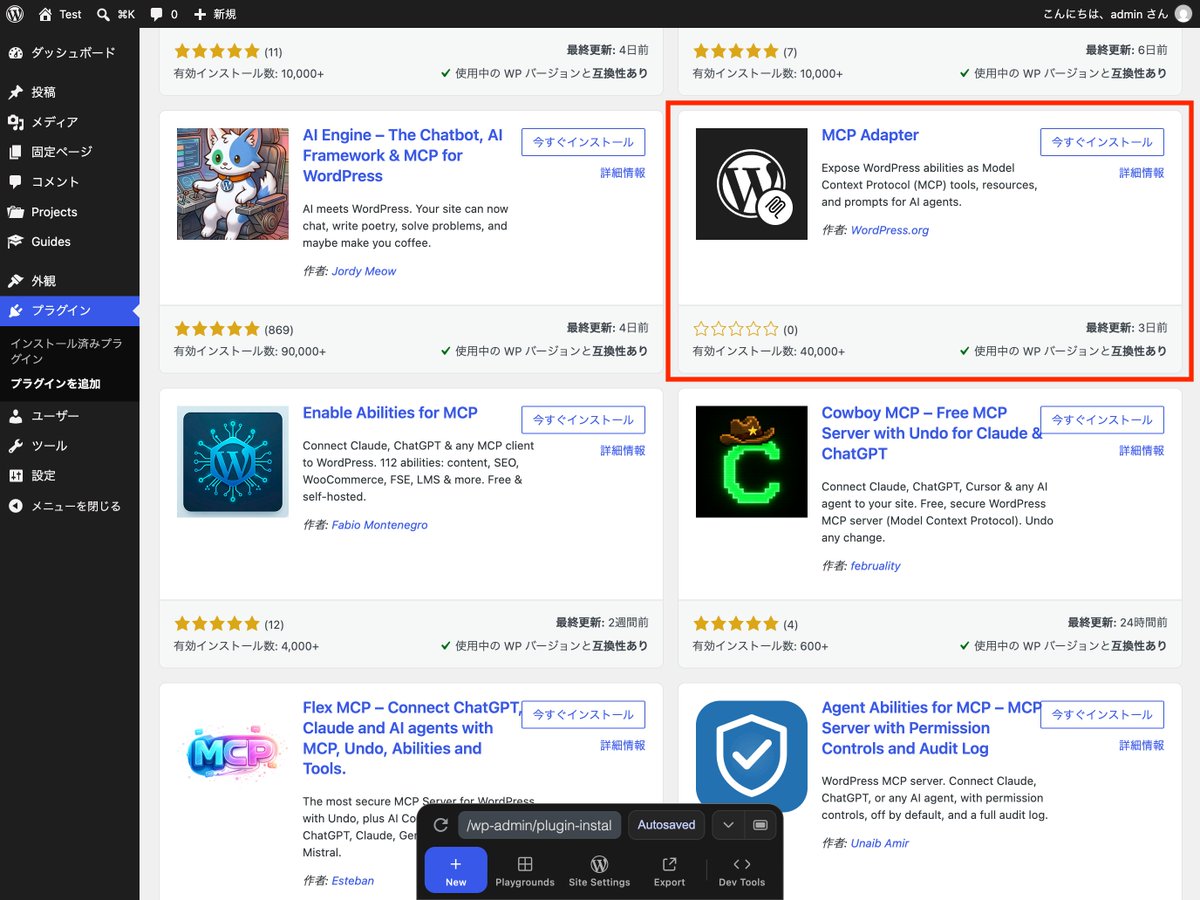The height and width of the screenshot is (900, 1200).
Task: Open 固定ページ pages menu
Action: pyautogui.click(x=70, y=152)
